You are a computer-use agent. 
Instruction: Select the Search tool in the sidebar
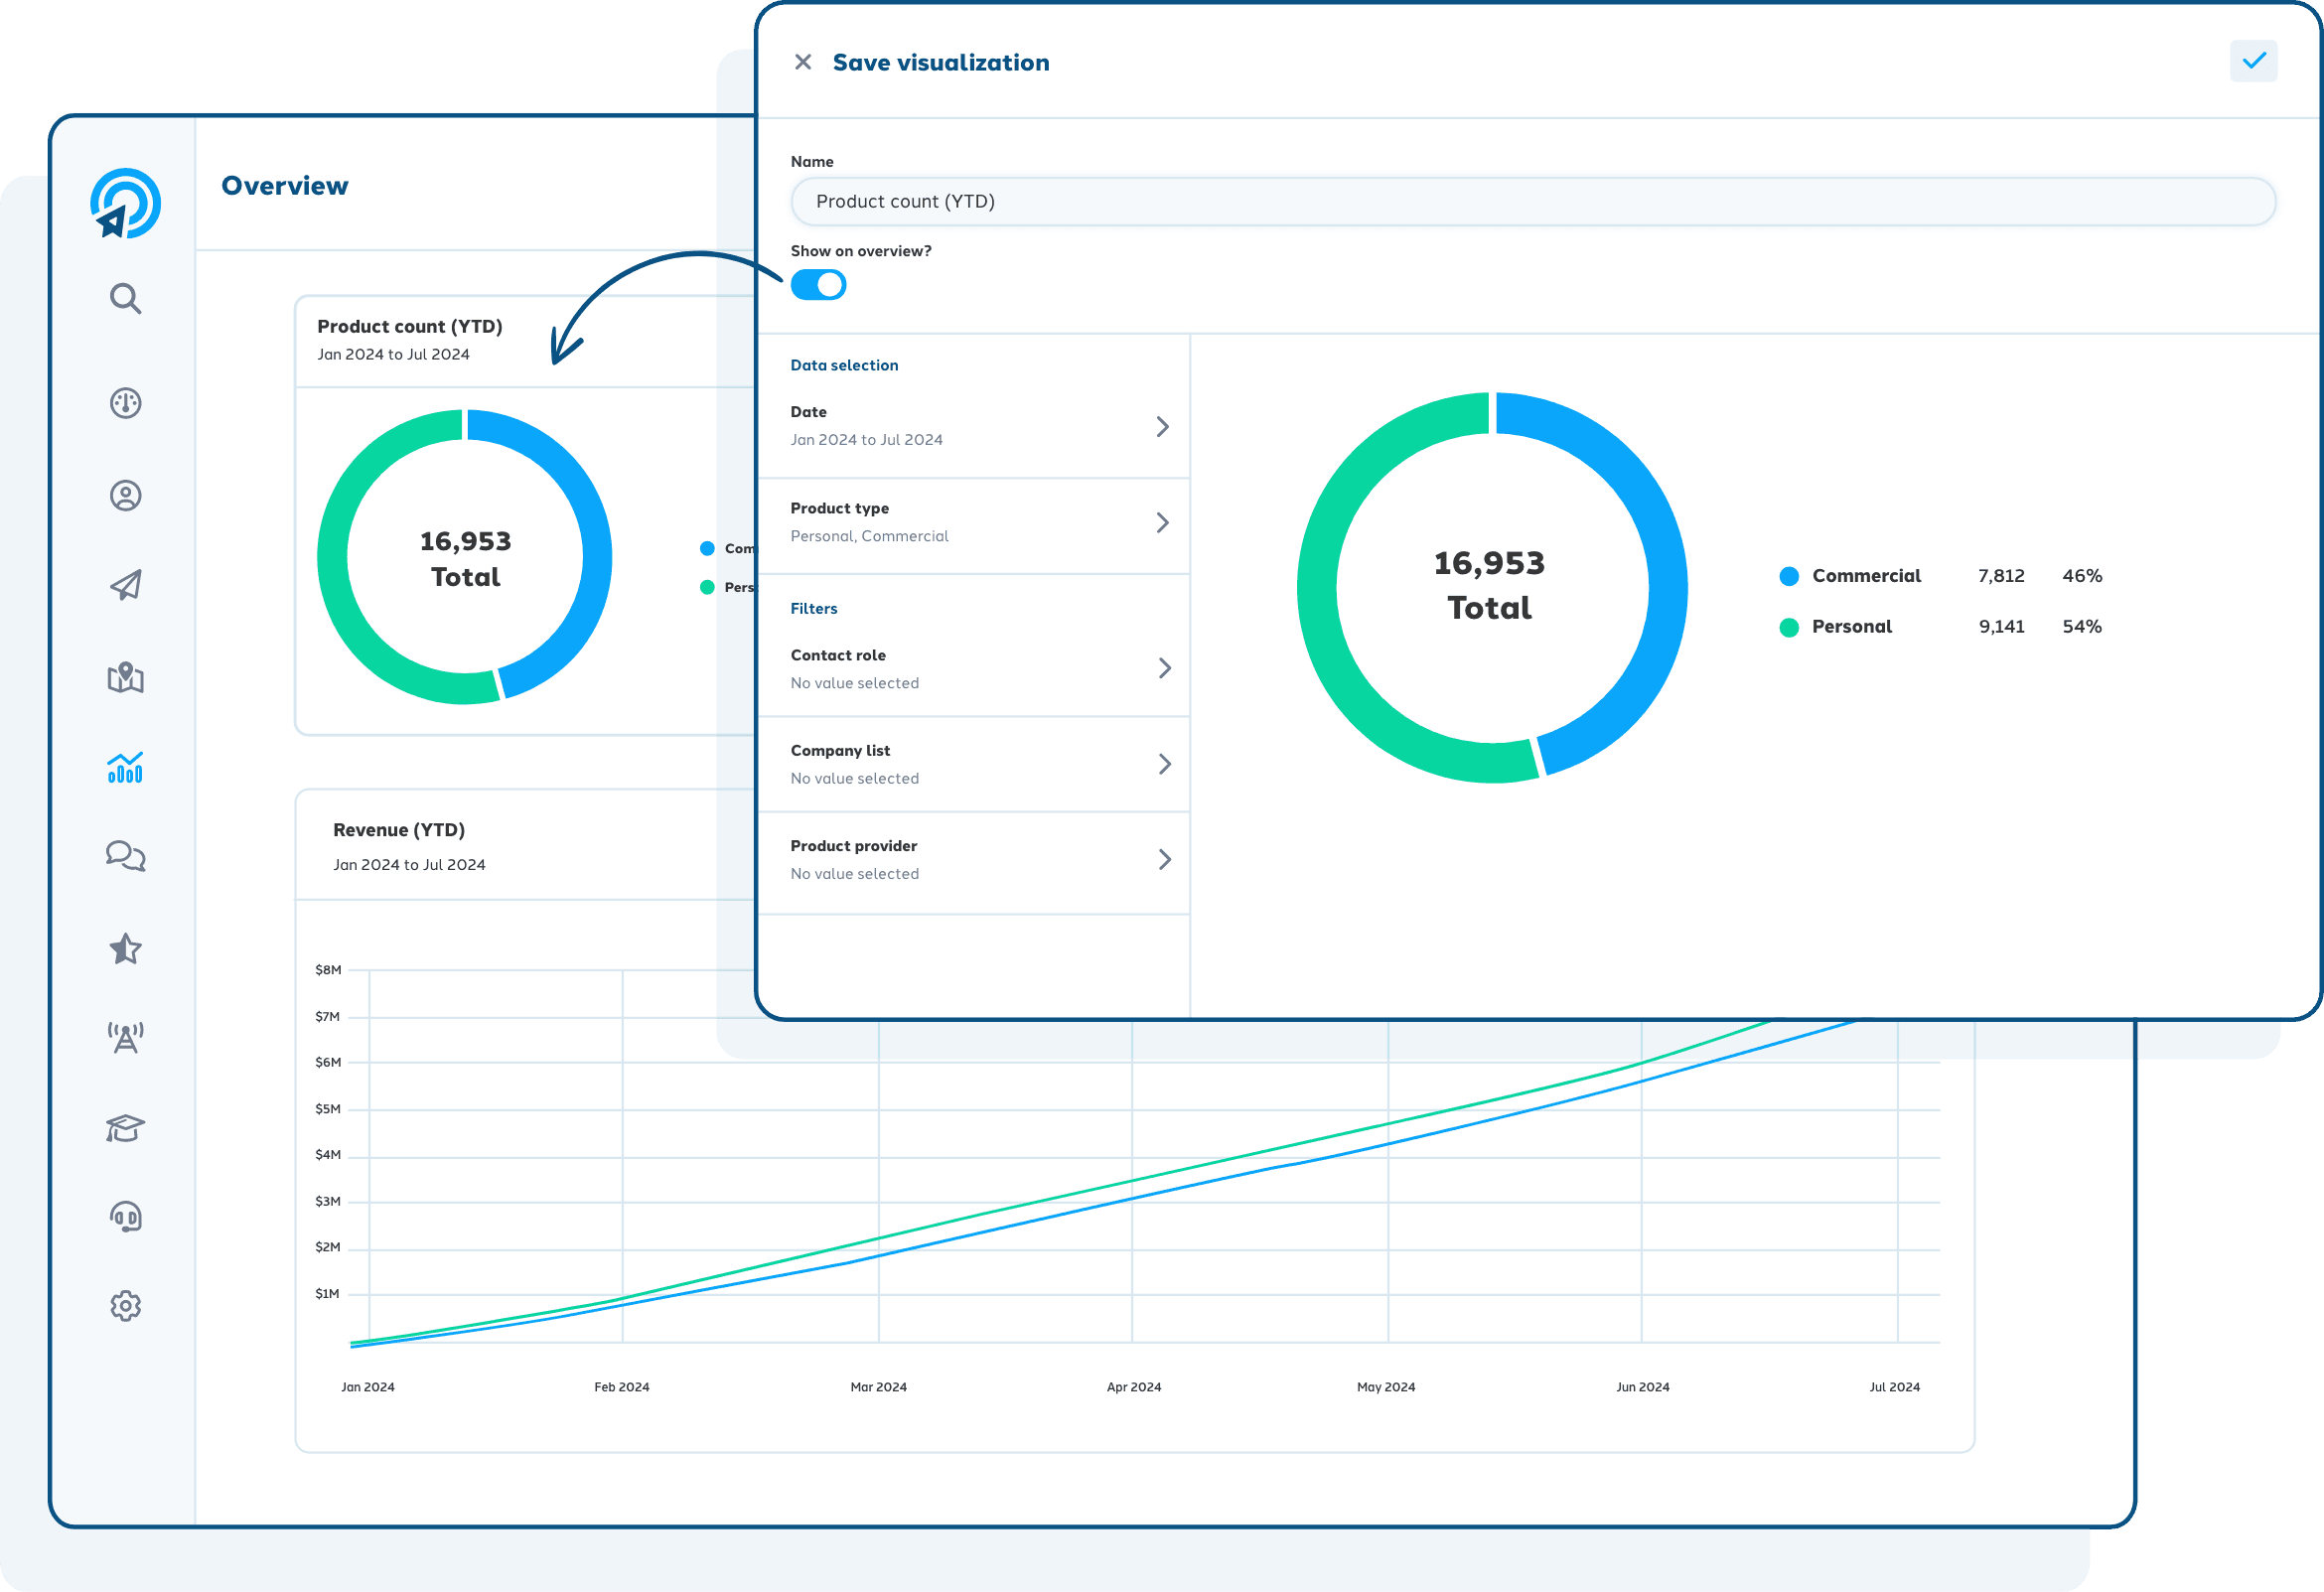click(x=125, y=298)
